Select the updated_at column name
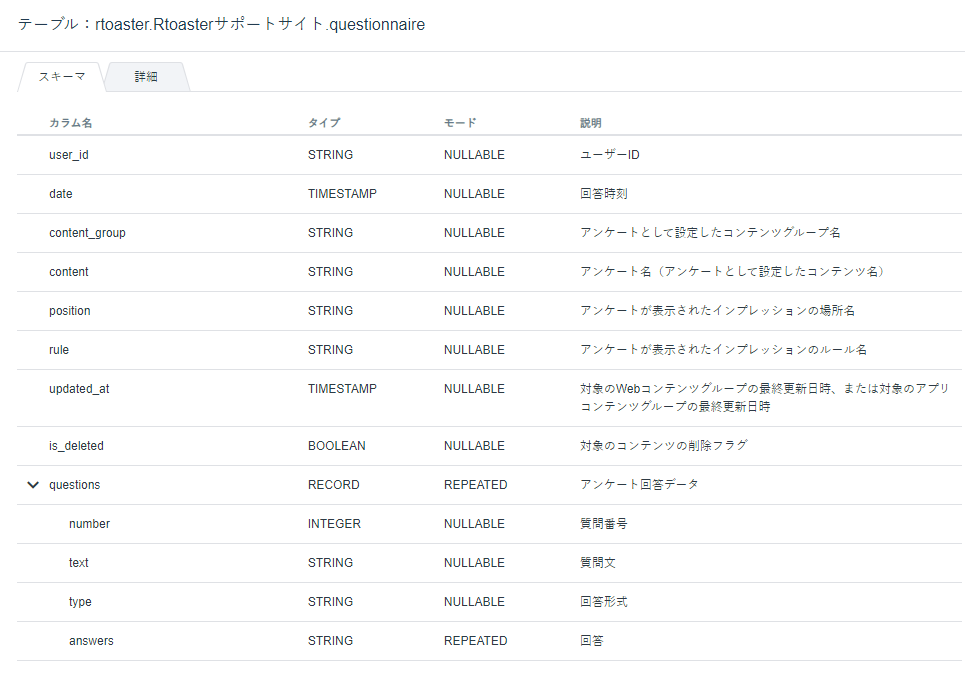 click(x=79, y=389)
